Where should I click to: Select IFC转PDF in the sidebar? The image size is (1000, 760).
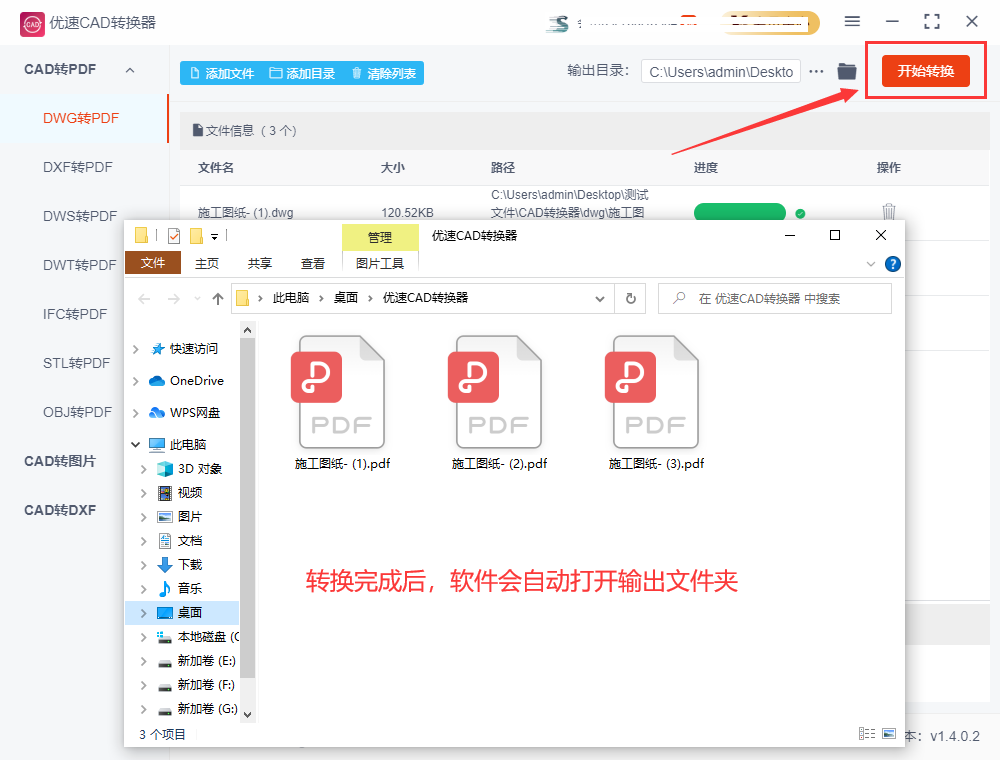pos(75,314)
